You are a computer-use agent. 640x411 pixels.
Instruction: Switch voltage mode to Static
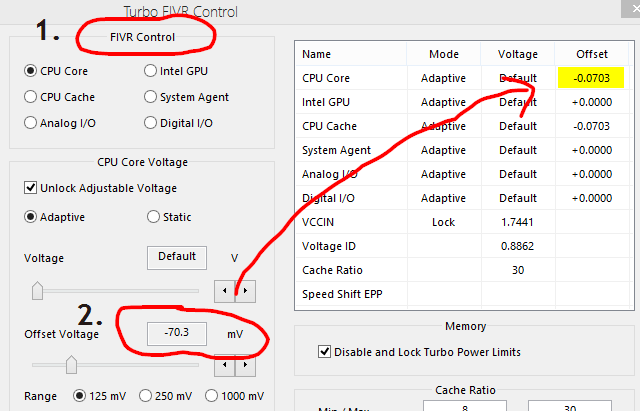tap(154, 217)
